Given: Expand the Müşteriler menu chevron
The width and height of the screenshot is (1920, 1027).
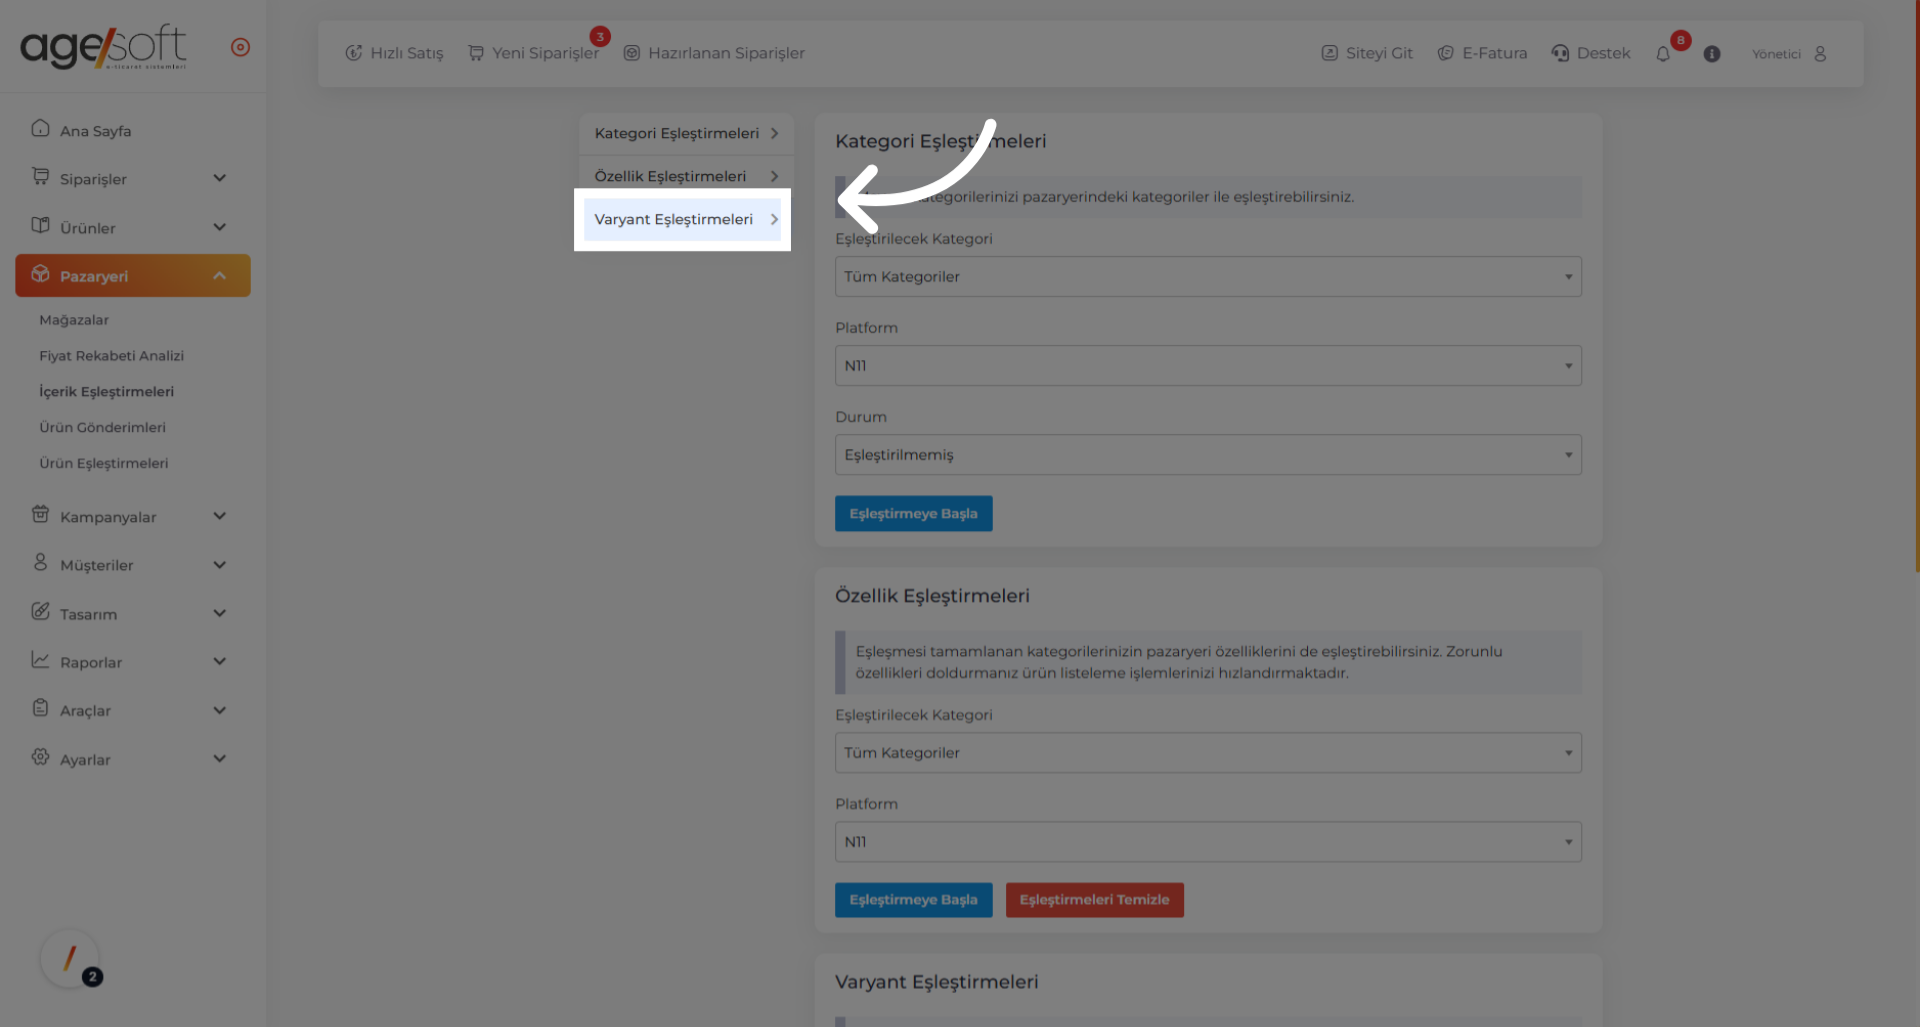Looking at the screenshot, I should (x=220, y=565).
